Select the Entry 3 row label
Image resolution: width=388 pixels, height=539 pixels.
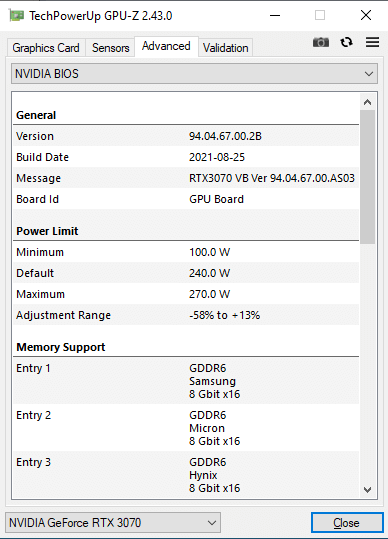coord(33,462)
